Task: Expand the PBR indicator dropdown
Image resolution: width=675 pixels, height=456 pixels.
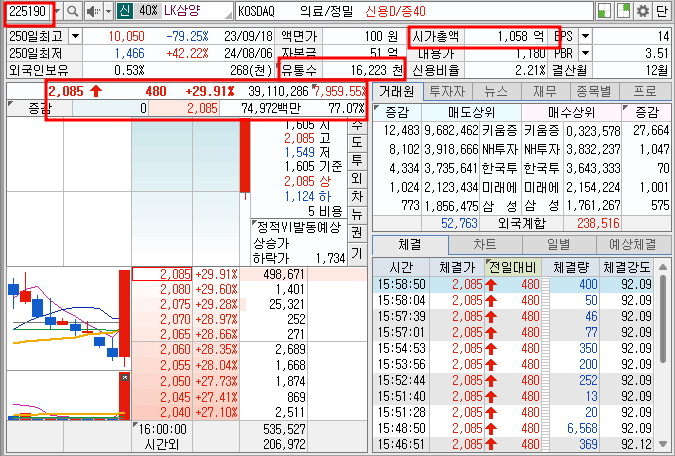Action: (x=585, y=53)
